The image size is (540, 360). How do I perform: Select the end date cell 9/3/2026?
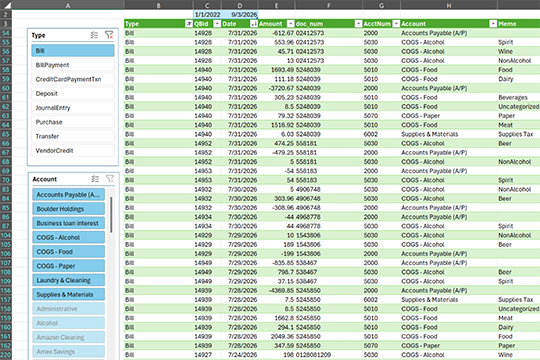tap(240, 14)
